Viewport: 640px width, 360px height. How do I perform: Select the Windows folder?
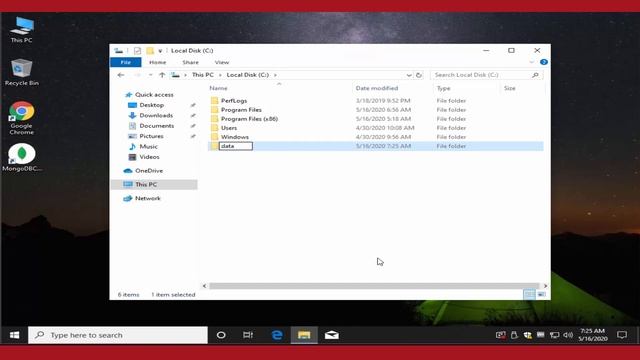pyautogui.click(x=235, y=137)
